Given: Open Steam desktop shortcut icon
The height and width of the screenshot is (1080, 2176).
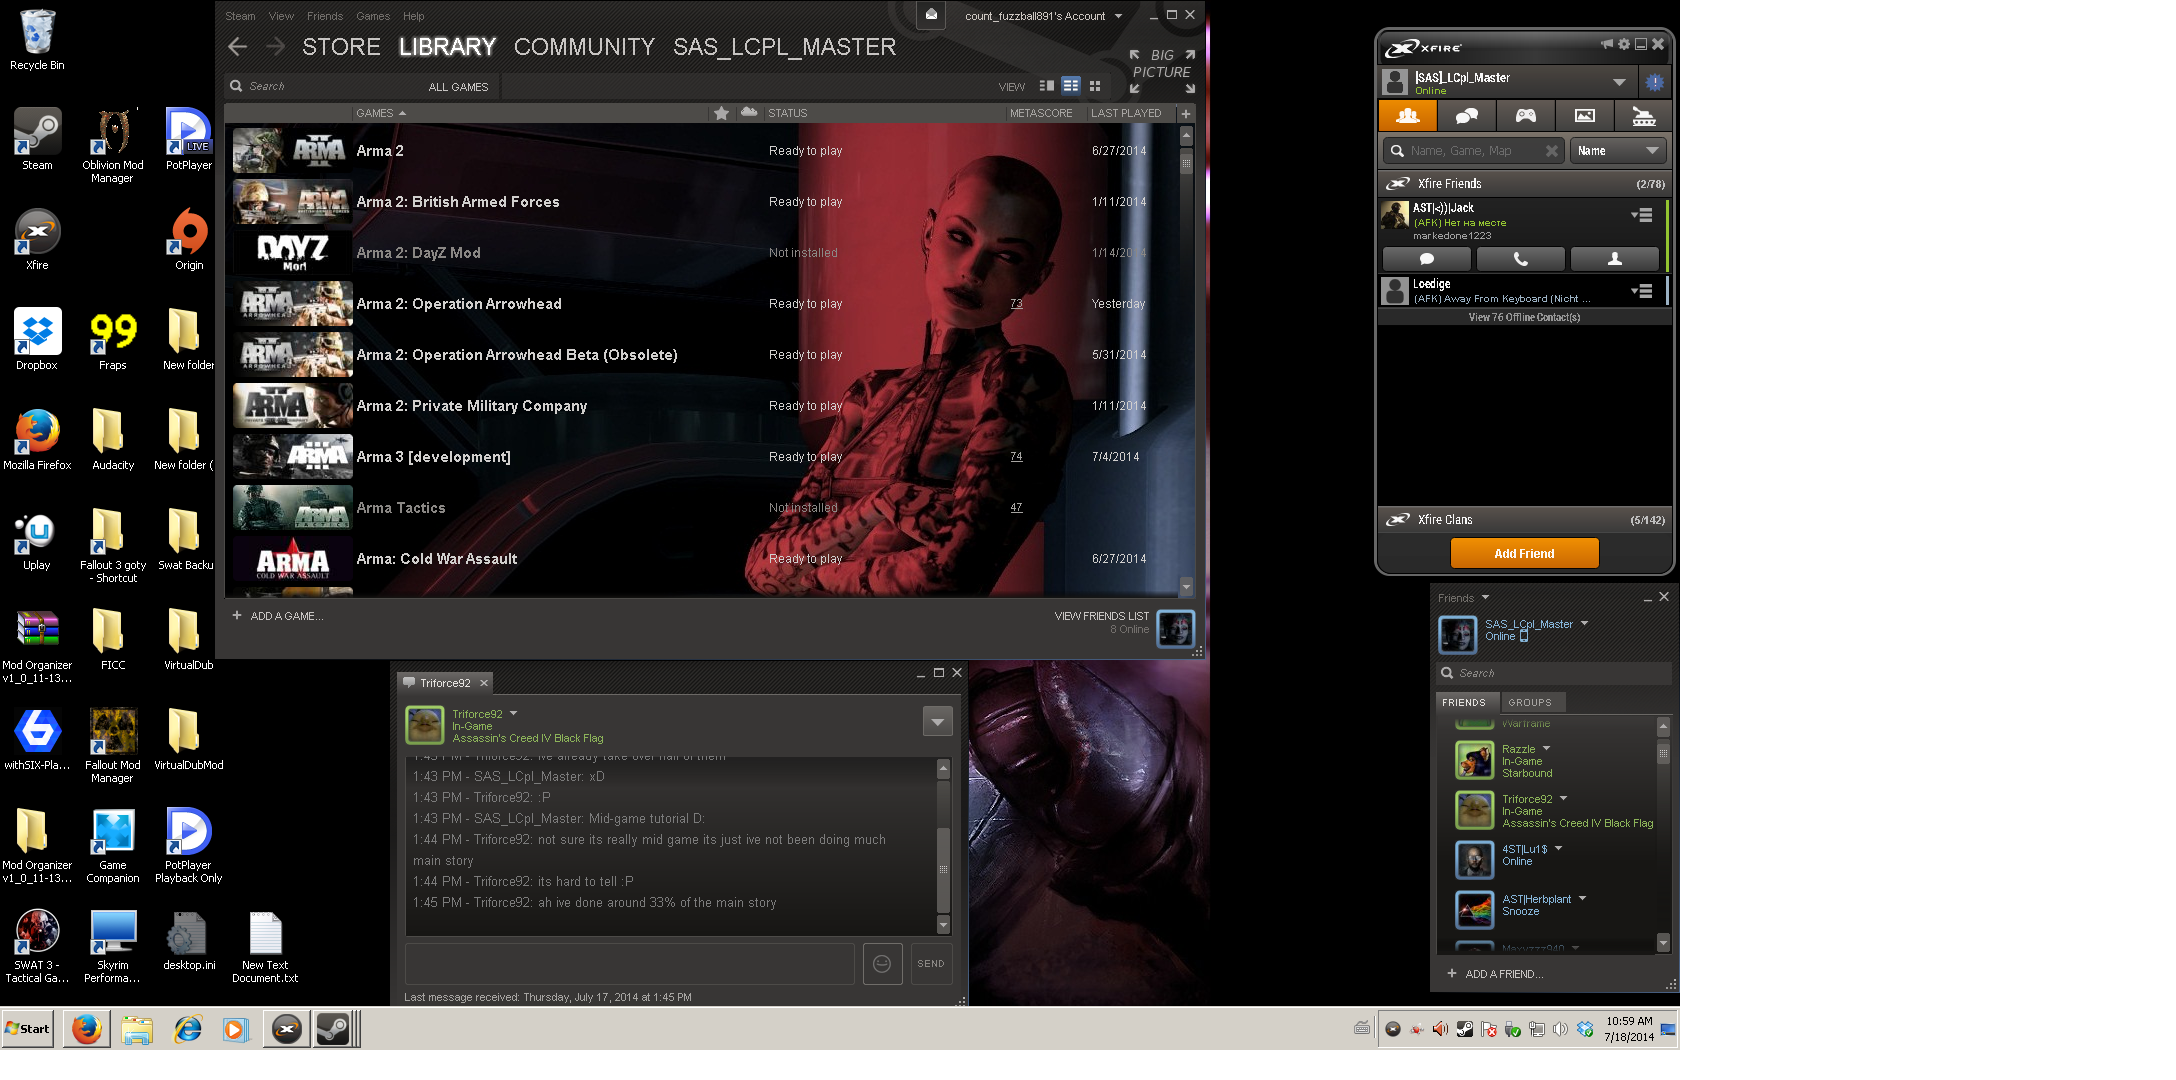Looking at the screenshot, I should (x=37, y=139).
